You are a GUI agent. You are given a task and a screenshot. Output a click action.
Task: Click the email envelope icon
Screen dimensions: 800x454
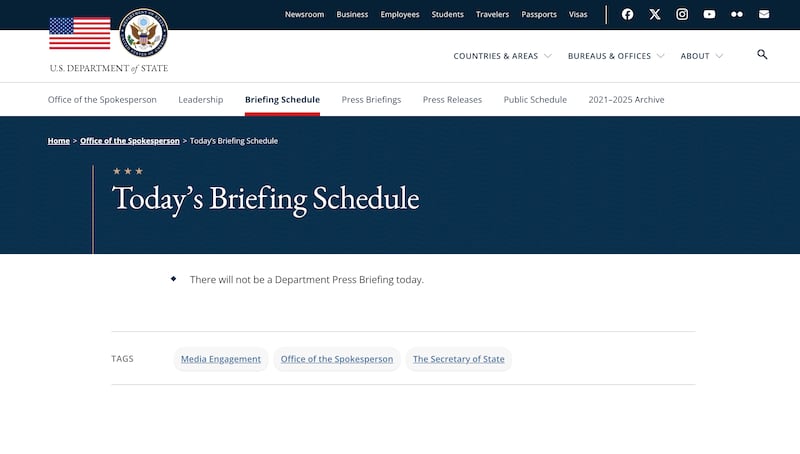(x=764, y=14)
